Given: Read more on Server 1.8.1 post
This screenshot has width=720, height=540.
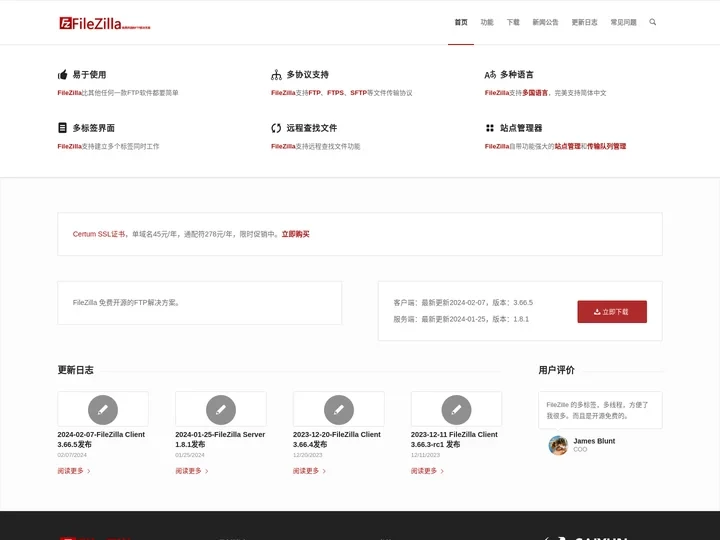Looking at the screenshot, I should coord(192,471).
